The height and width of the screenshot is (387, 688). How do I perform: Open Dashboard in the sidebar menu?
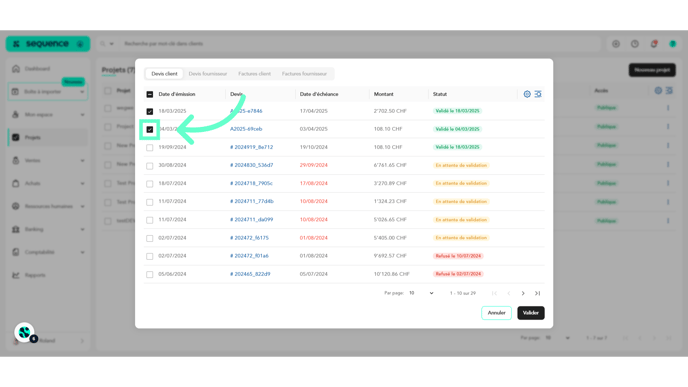(37, 69)
